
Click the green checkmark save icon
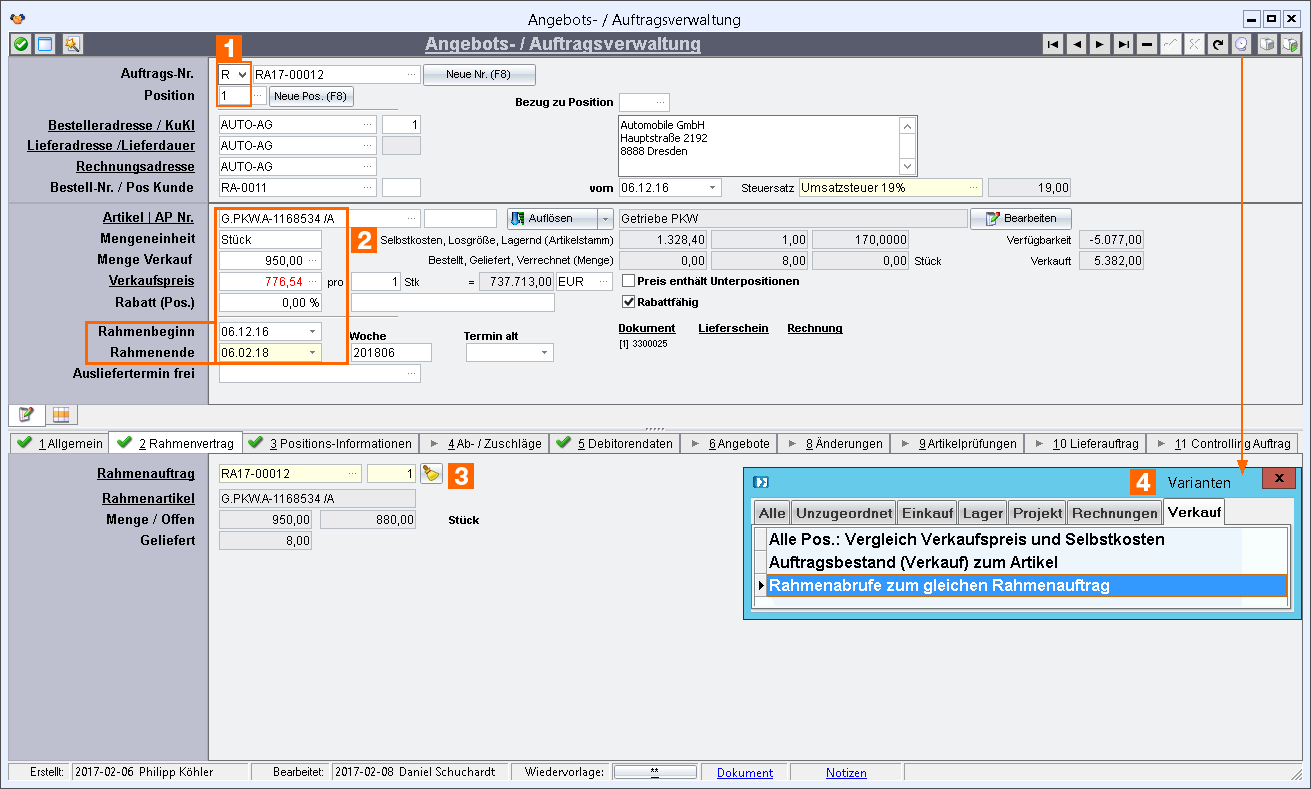[x=20, y=44]
